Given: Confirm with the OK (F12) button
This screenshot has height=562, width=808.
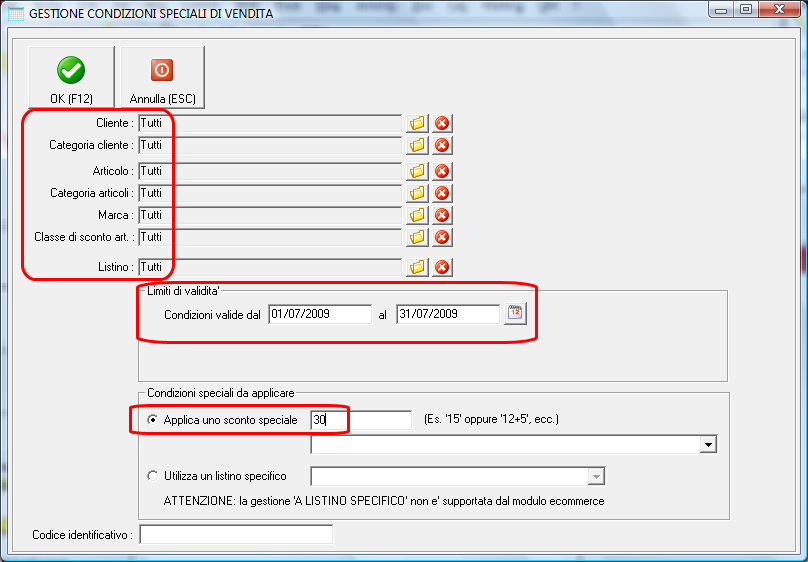Looking at the screenshot, I should (x=71, y=77).
